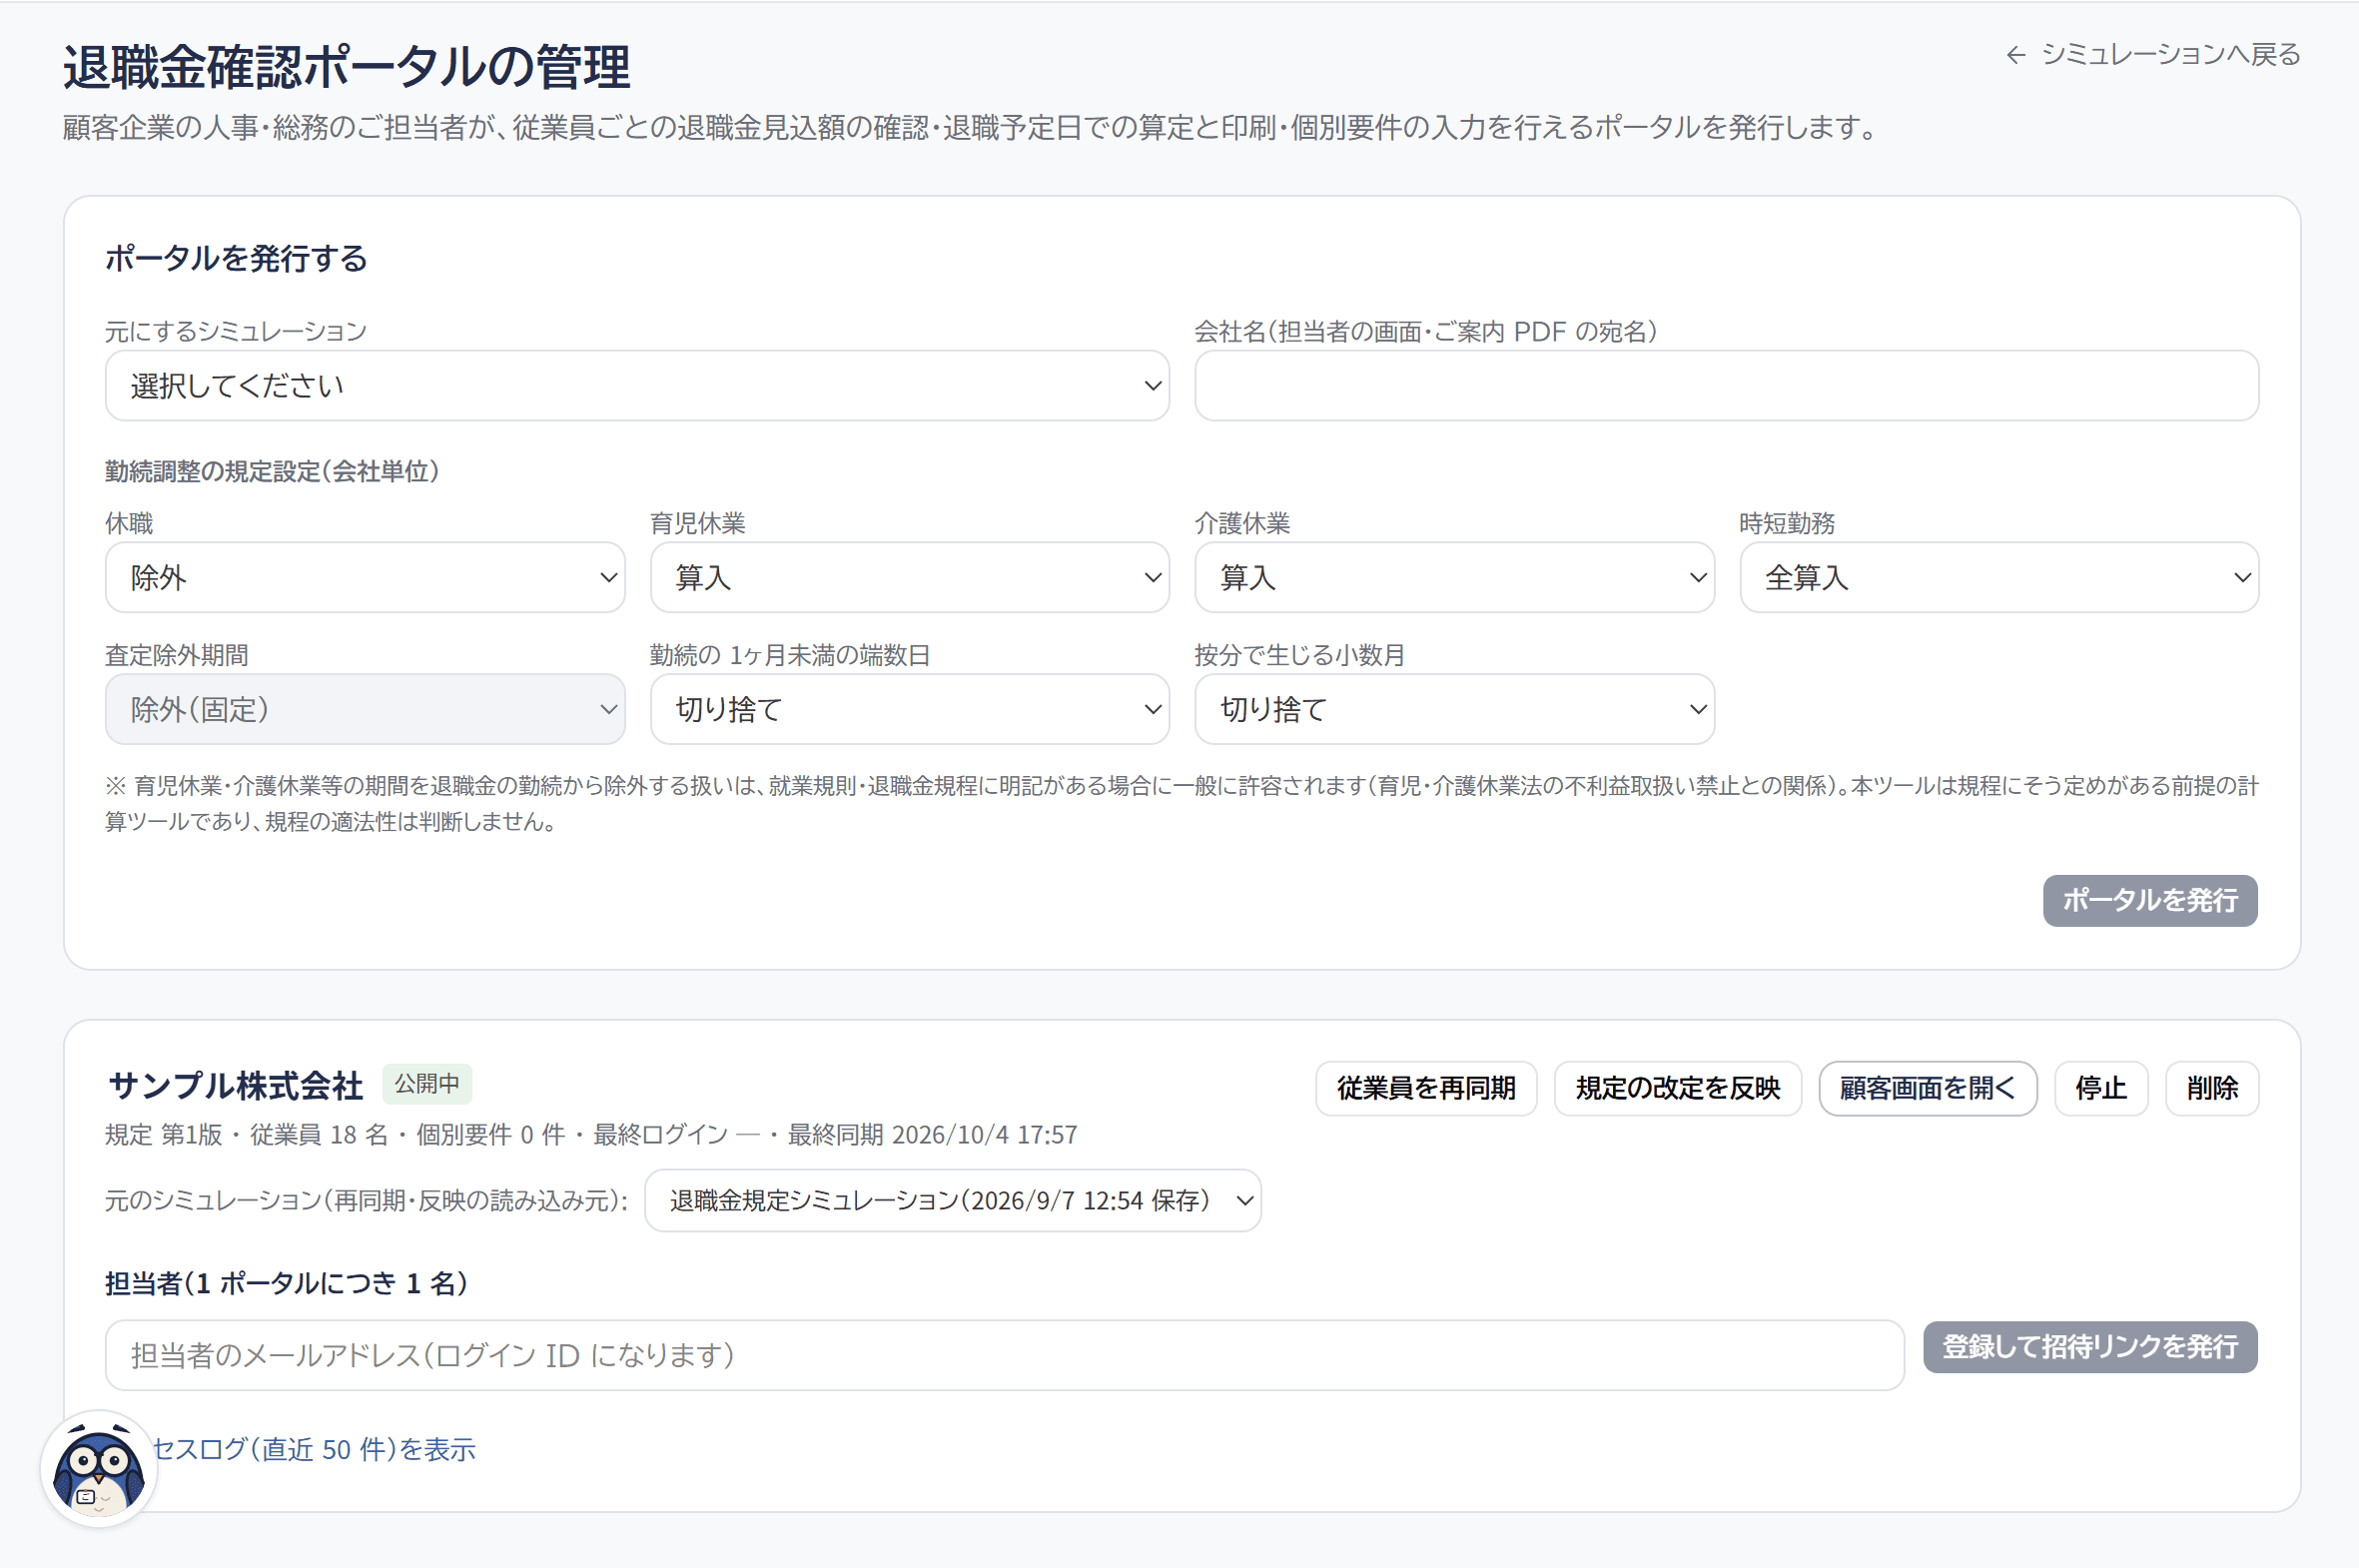Image resolution: width=2359 pixels, height=1568 pixels.
Task: Click the ポータルを発行 button
Action: [2150, 900]
